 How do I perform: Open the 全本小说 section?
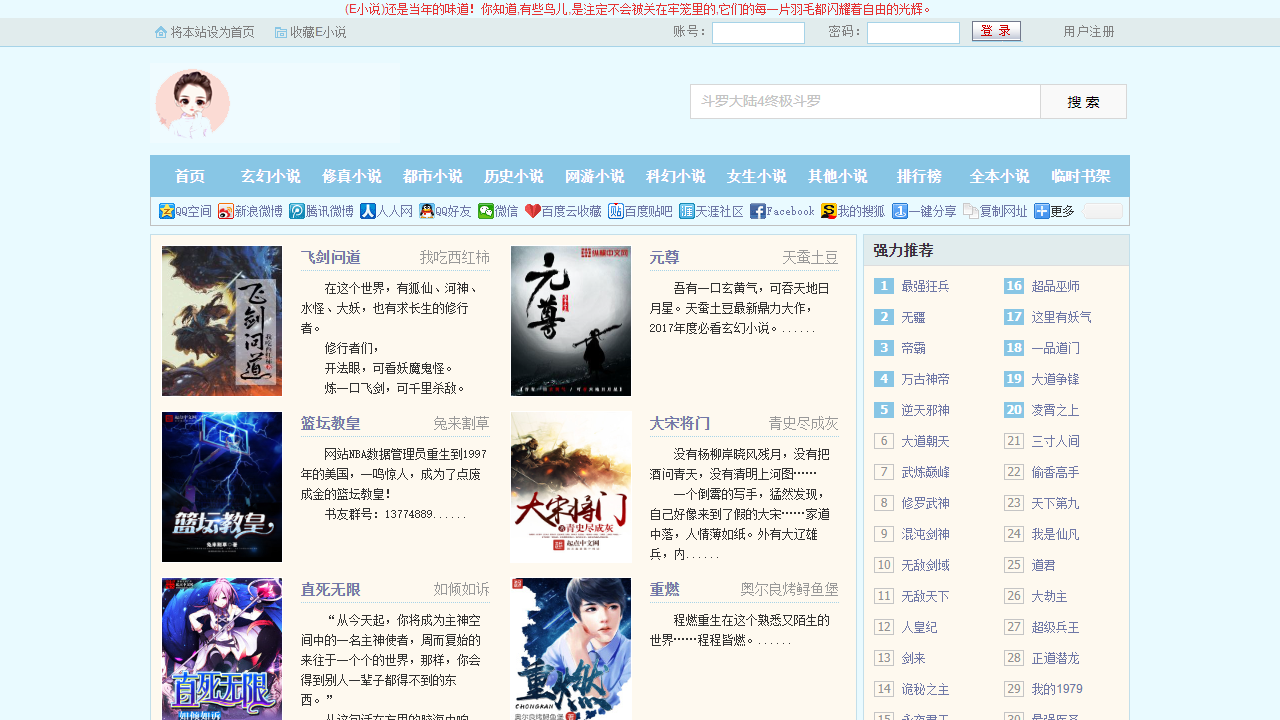1000,176
